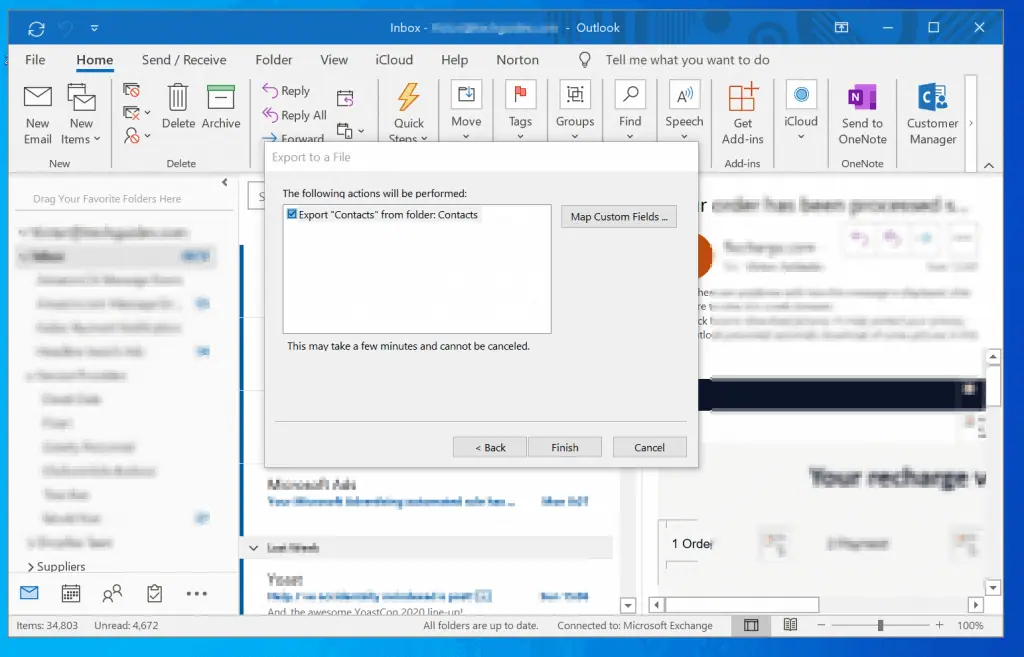Open the Move dropdown
Viewport: 1024px width, 657px height.
[x=466, y=111]
